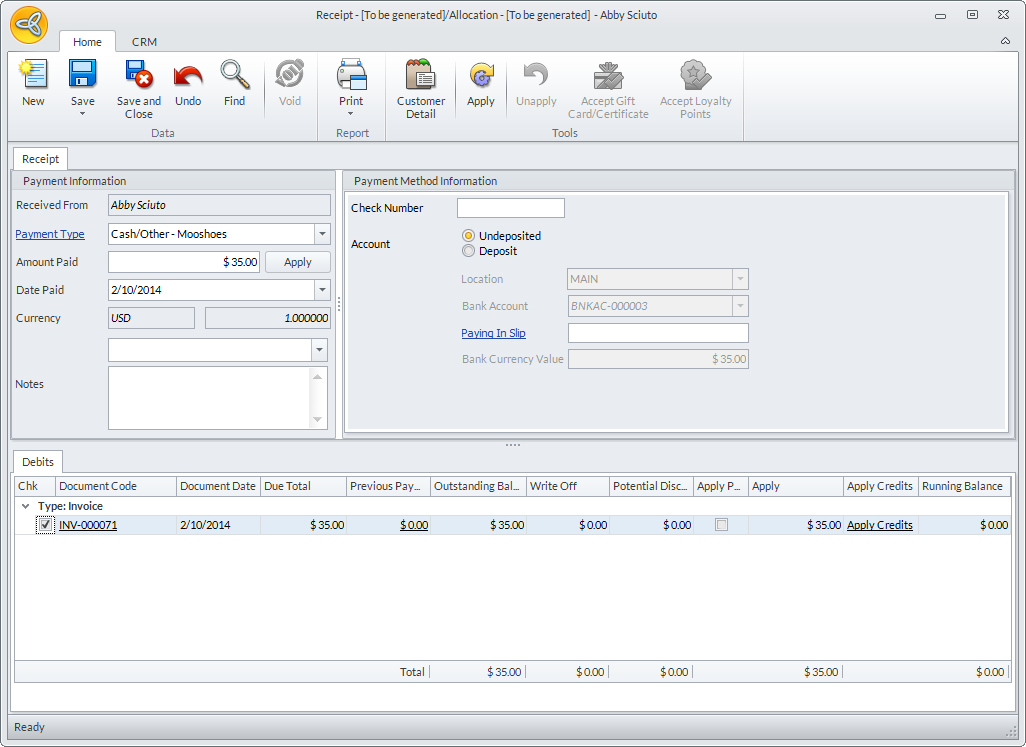Click the Check Number input field
Viewport: 1026px width, 747px height.
510,208
